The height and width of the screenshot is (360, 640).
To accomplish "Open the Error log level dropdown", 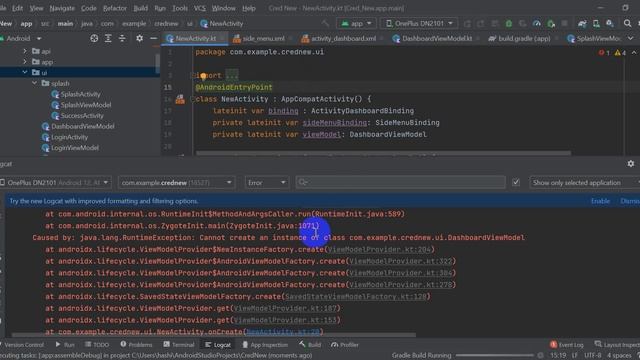I will pos(267,182).
